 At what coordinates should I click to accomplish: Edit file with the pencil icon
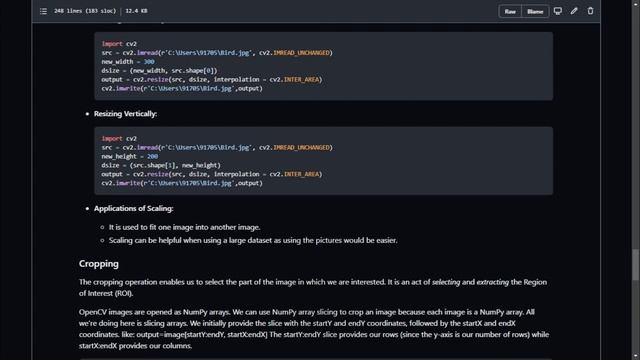(x=574, y=11)
